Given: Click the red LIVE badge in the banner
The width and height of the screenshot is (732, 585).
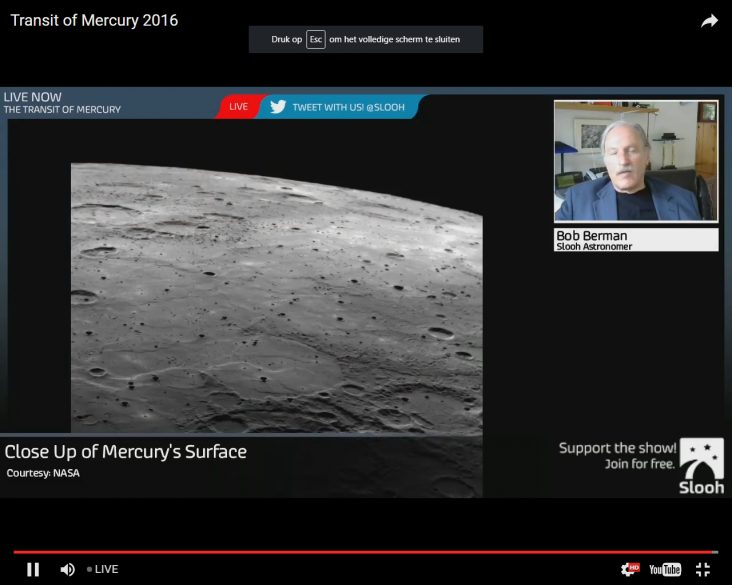Looking at the screenshot, I should (x=238, y=106).
